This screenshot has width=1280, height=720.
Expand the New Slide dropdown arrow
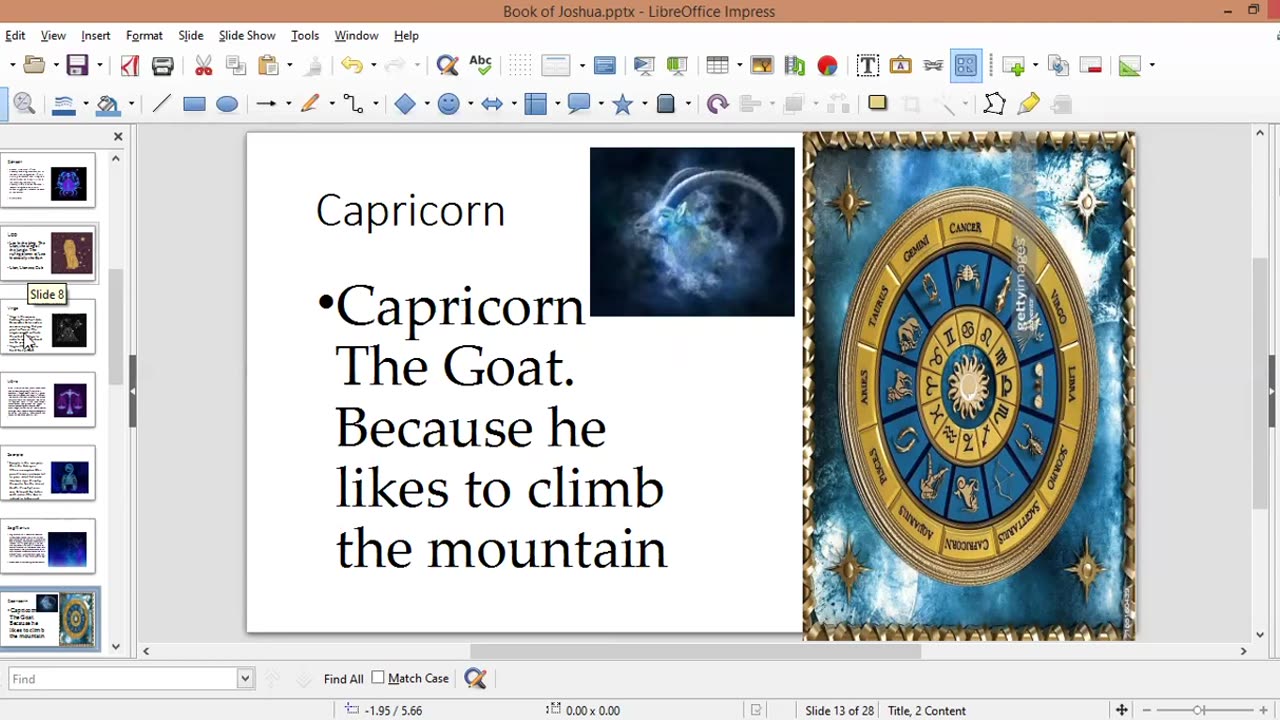1036,65
